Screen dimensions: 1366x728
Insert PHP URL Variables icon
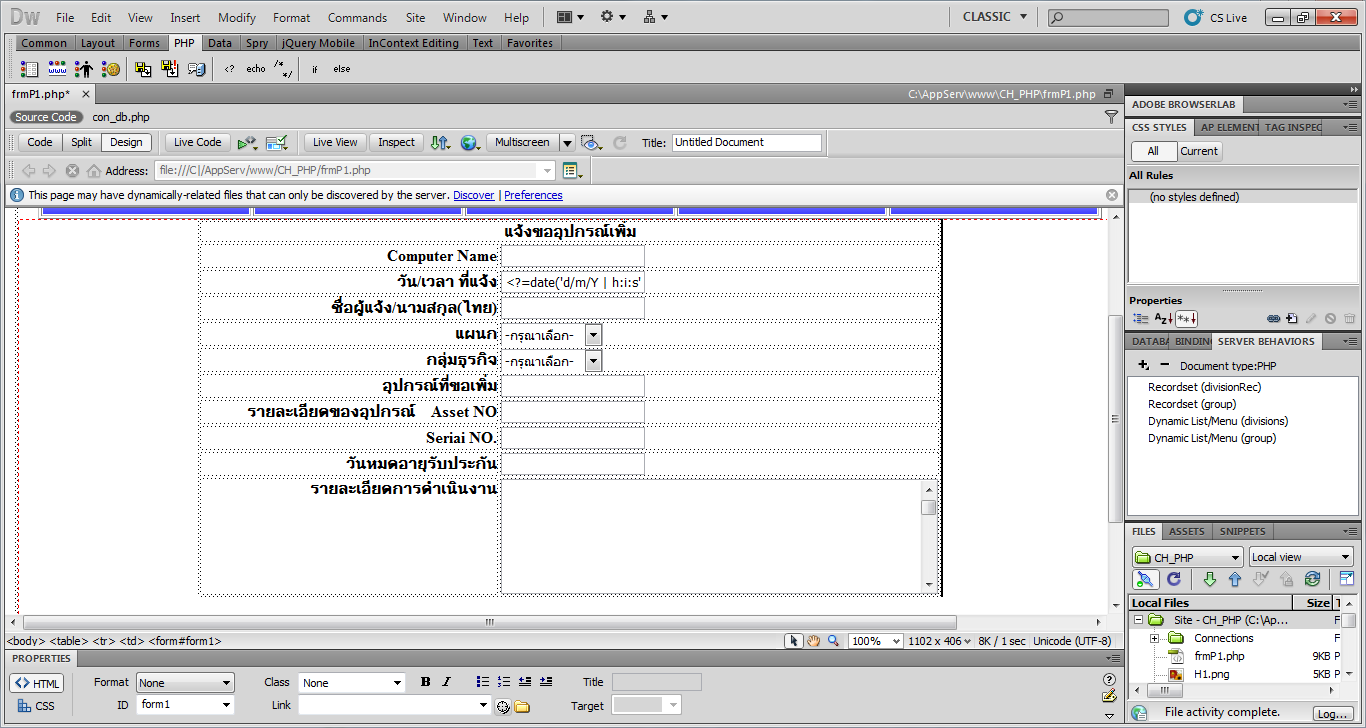[x=57, y=69]
